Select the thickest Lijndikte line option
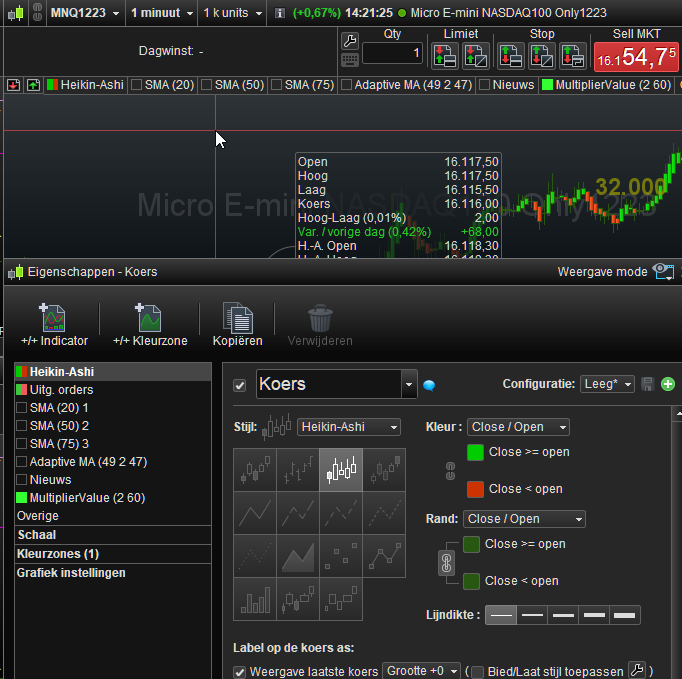682x679 pixels. (625, 615)
